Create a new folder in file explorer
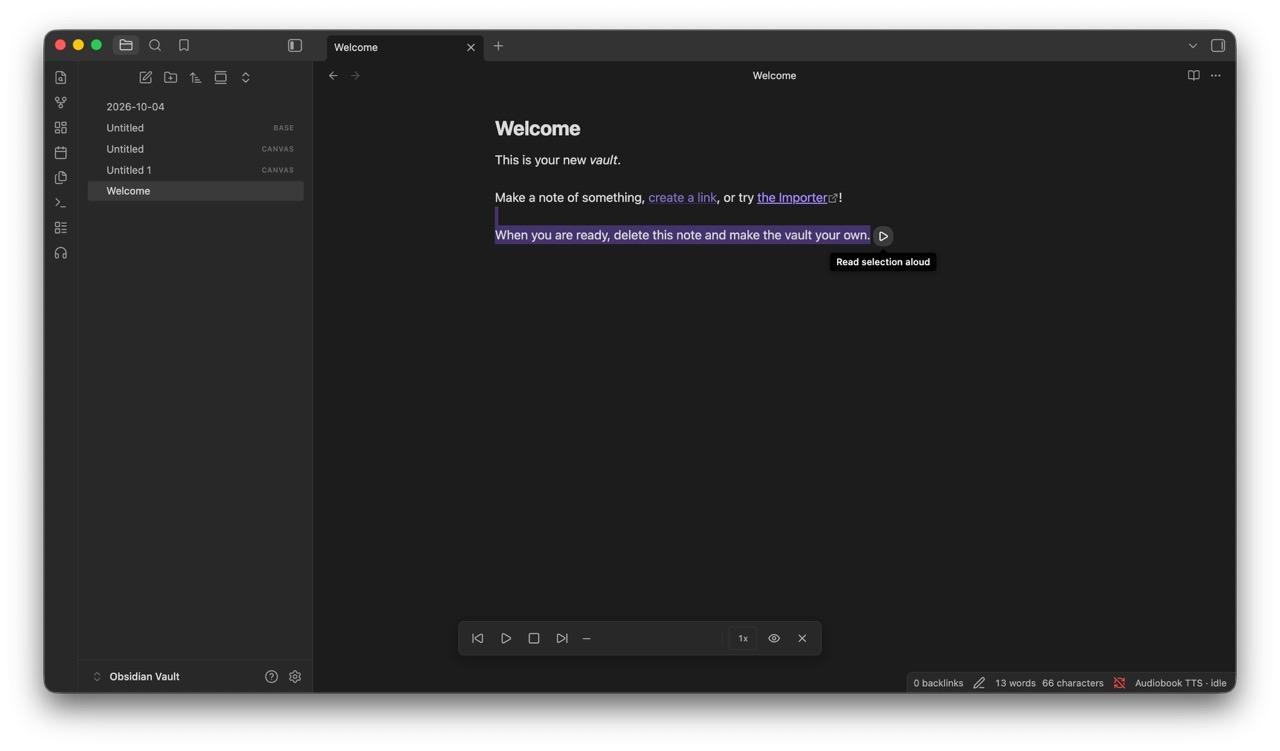The height and width of the screenshot is (751, 1280). click(171, 78)
